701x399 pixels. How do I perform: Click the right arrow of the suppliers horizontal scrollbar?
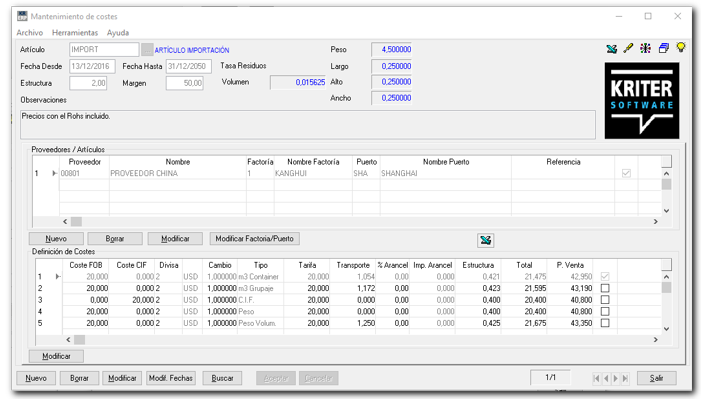coord(655,221)
